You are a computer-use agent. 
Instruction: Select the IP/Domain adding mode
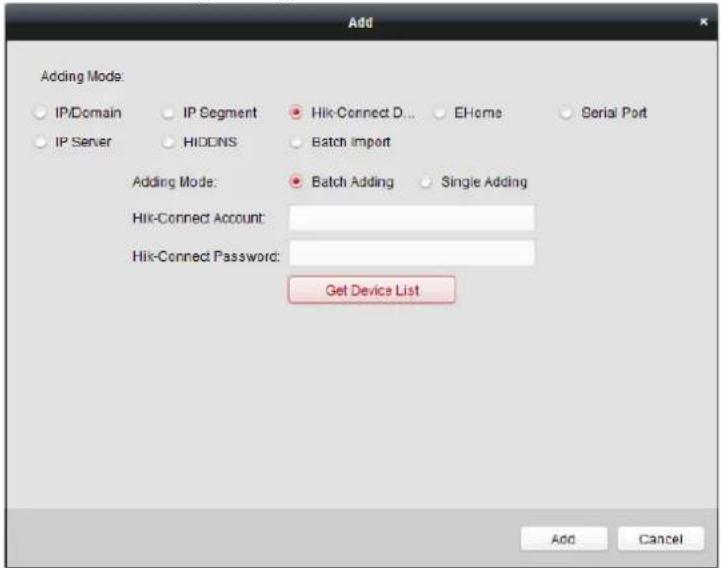pos(40,113)
